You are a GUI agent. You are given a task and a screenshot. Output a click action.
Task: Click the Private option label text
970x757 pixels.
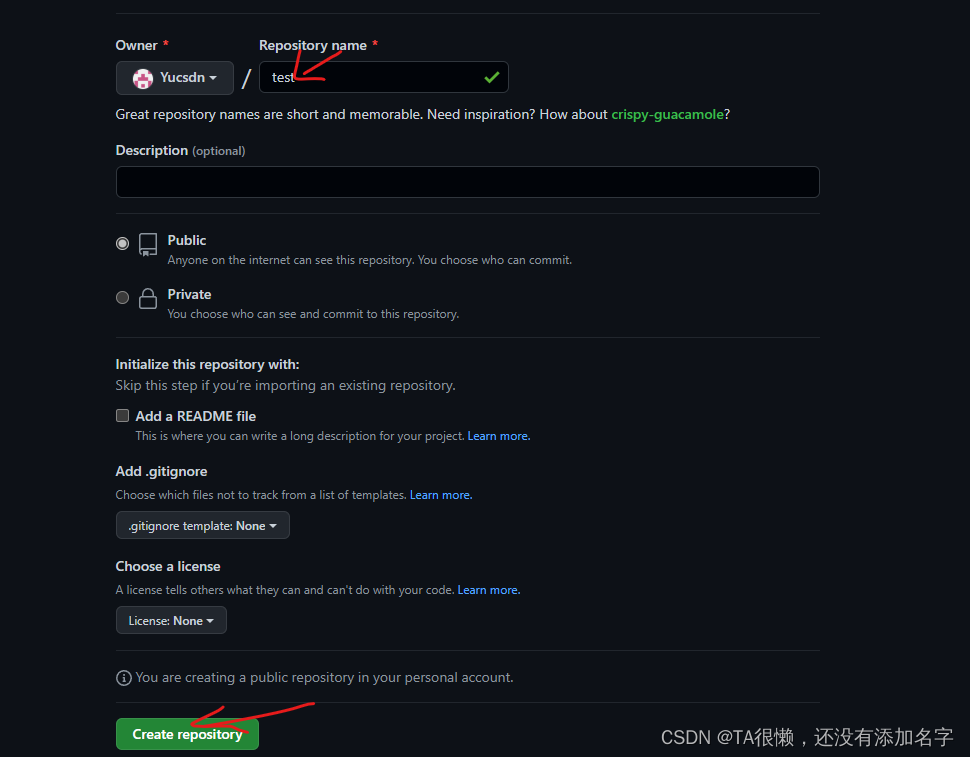[x=189, y=294]
